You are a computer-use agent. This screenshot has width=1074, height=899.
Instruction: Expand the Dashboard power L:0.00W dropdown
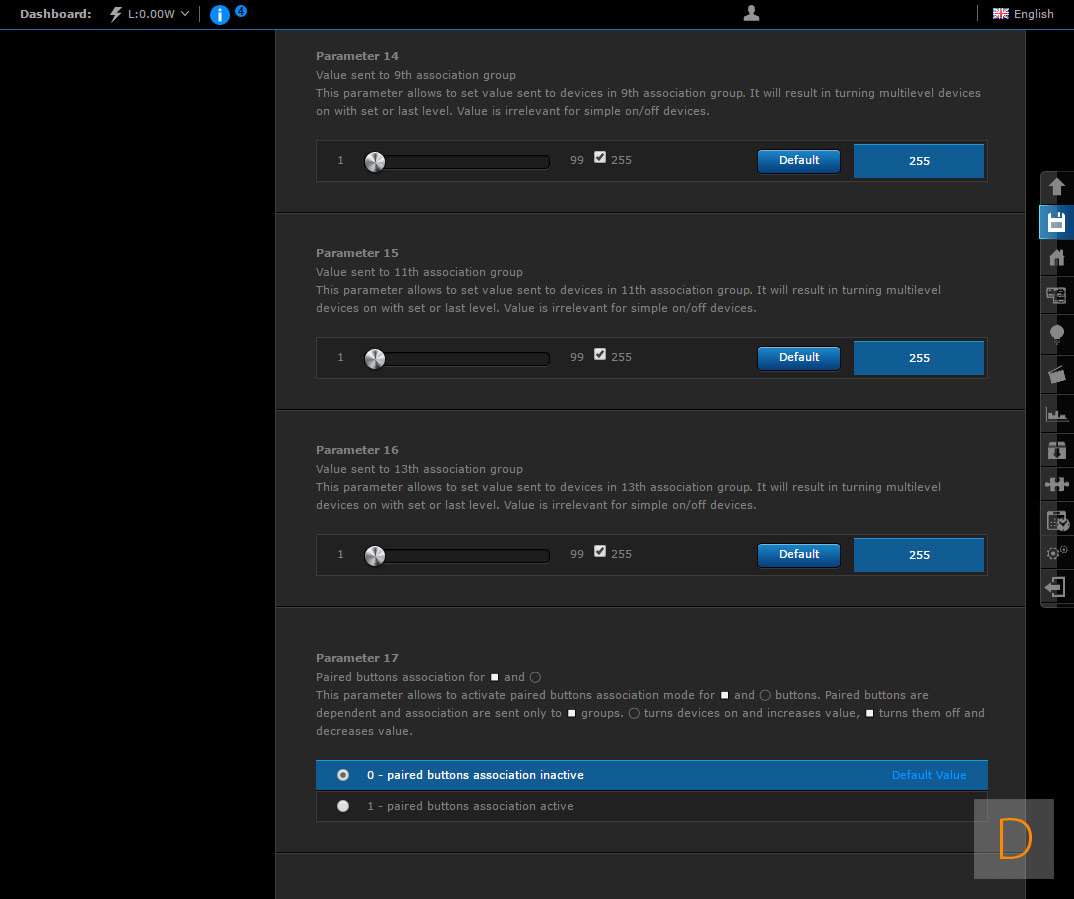click(x=150, y=14)
